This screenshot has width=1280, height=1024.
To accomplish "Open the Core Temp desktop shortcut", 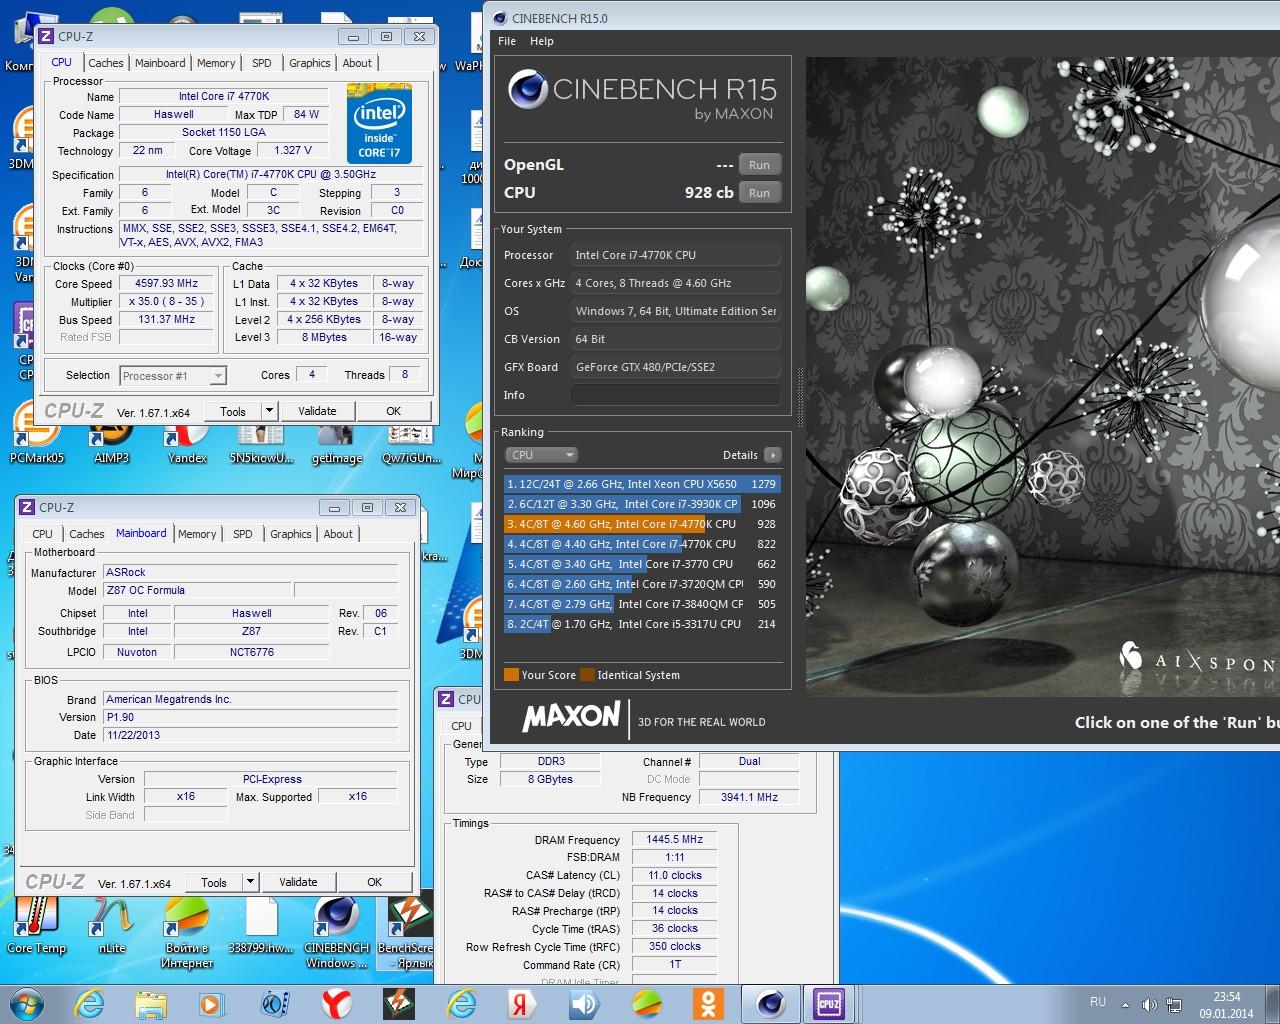I will pos(36,925).
